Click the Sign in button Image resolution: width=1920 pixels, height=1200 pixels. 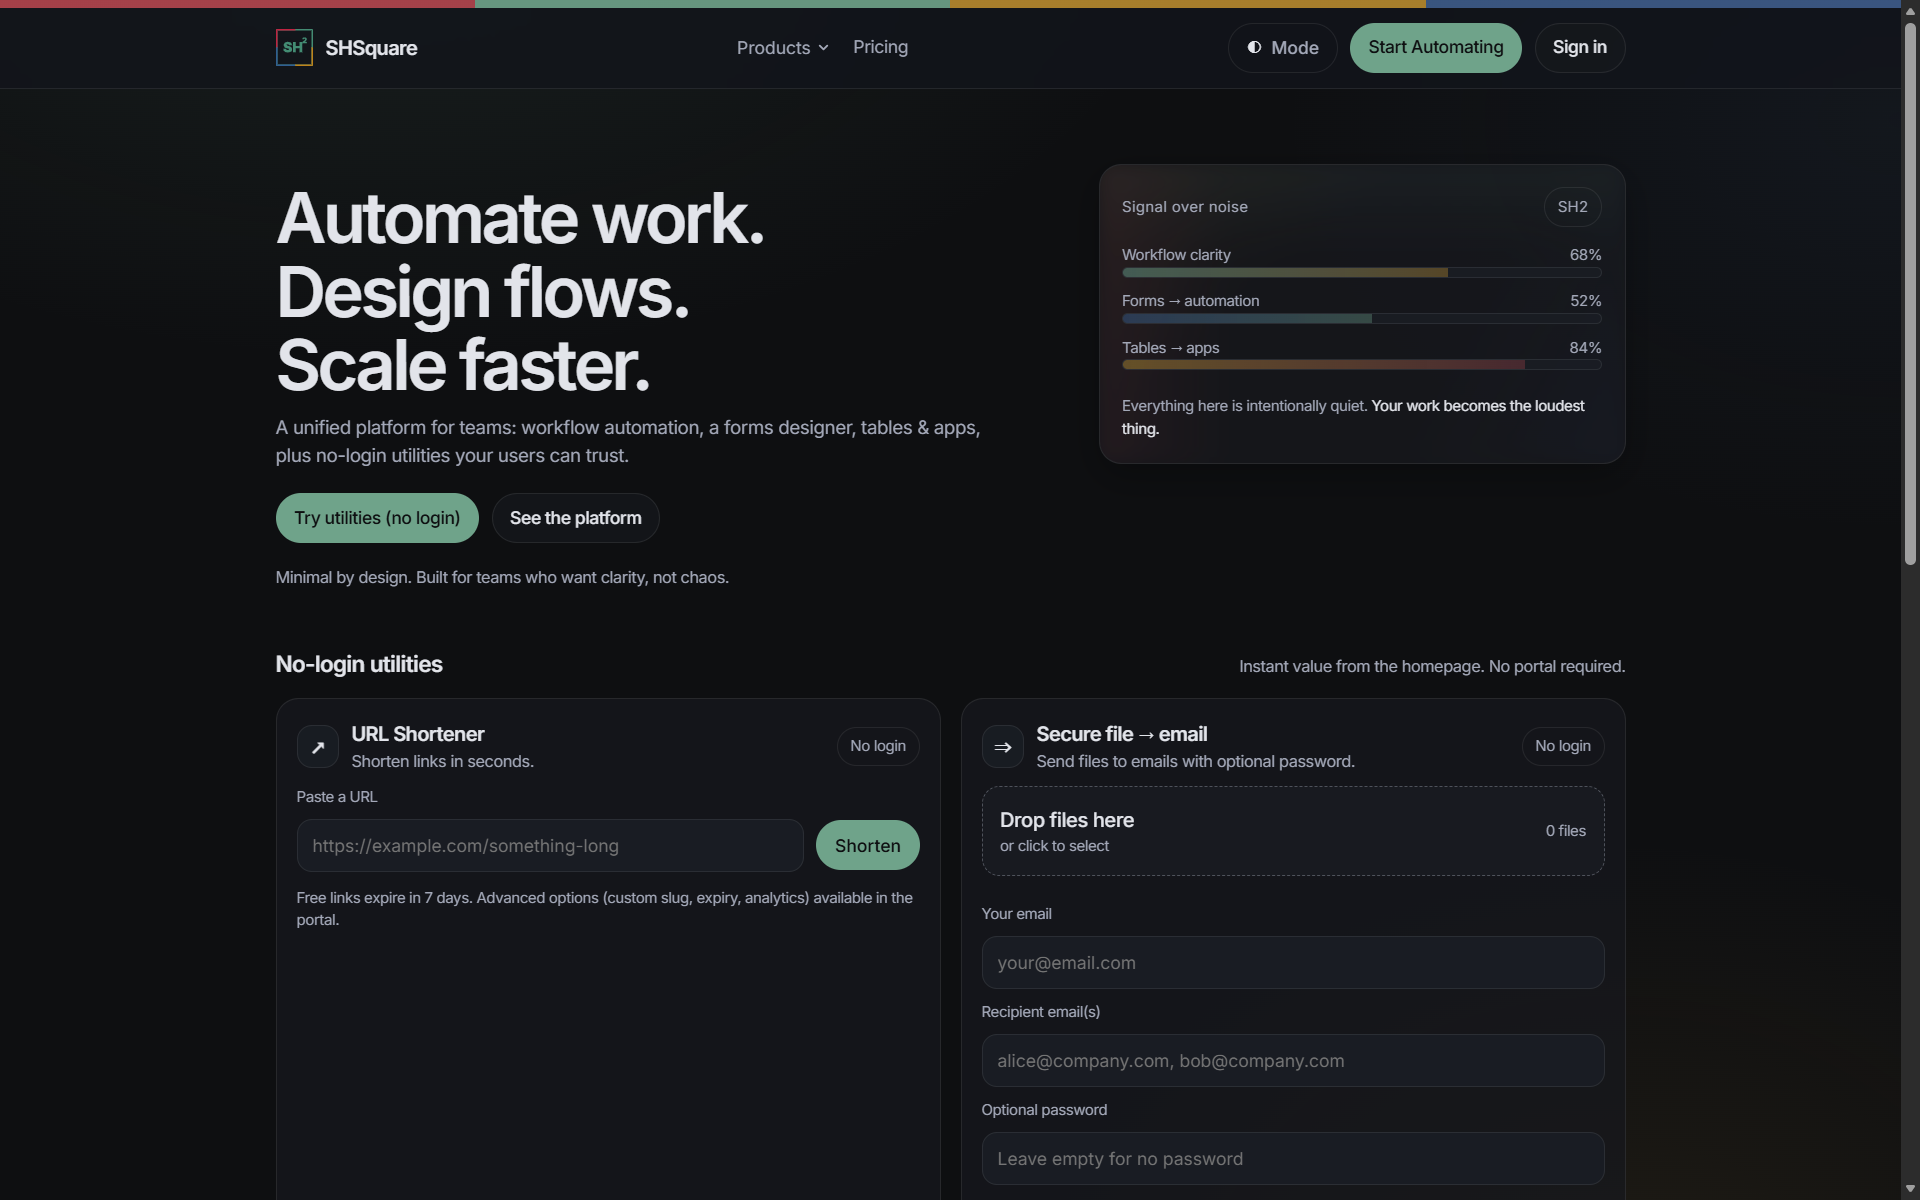click(1579, 47)
